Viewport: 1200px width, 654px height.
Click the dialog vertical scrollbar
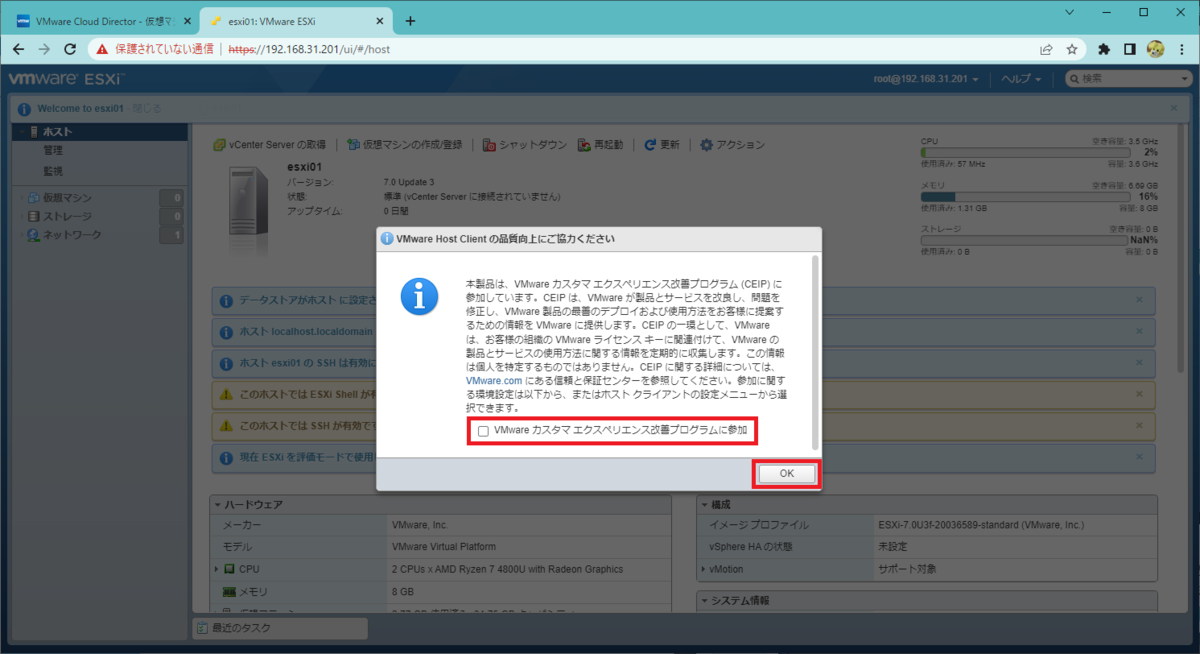(x=816, y=350)
